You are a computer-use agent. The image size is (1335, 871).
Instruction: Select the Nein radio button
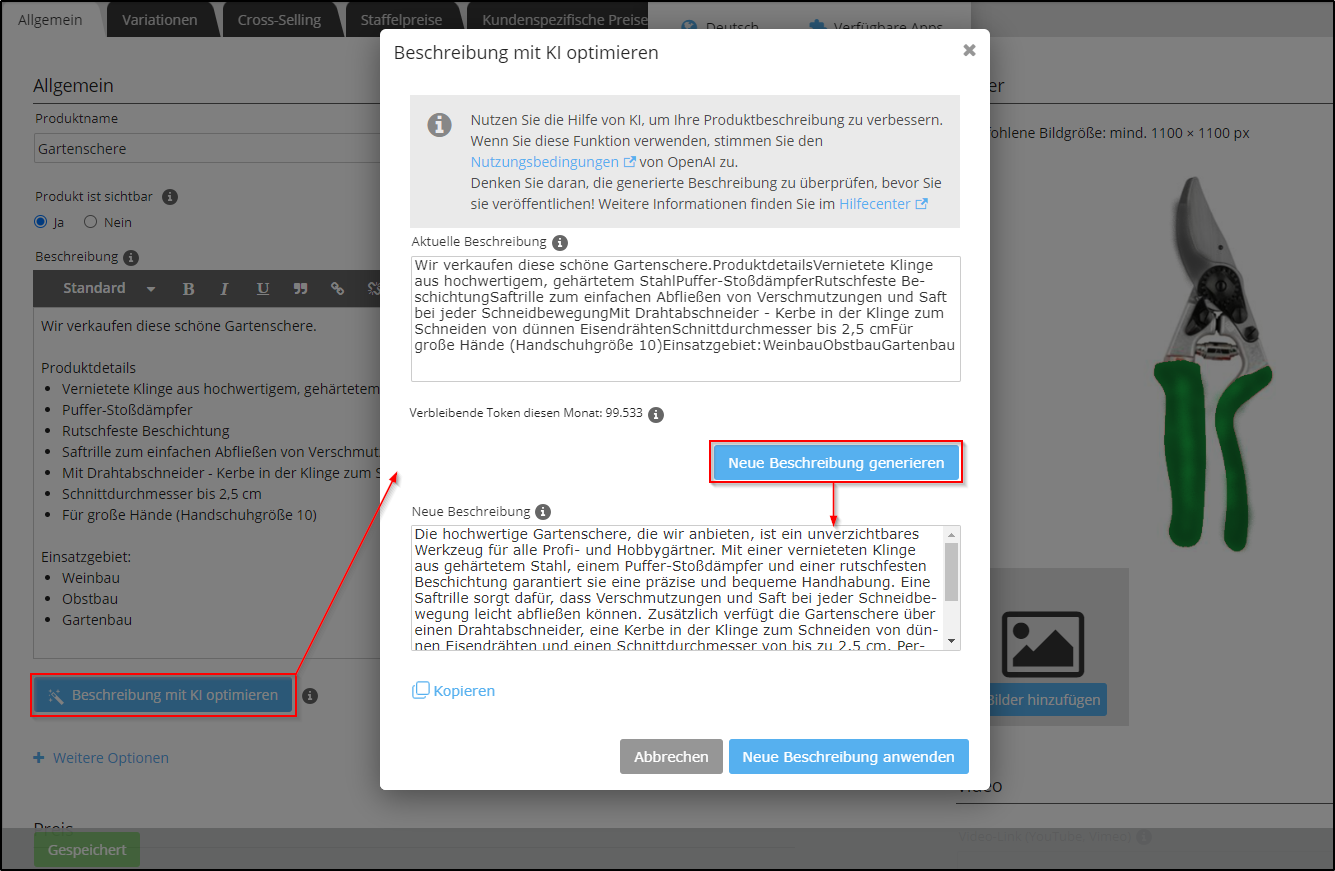(91, 222)
